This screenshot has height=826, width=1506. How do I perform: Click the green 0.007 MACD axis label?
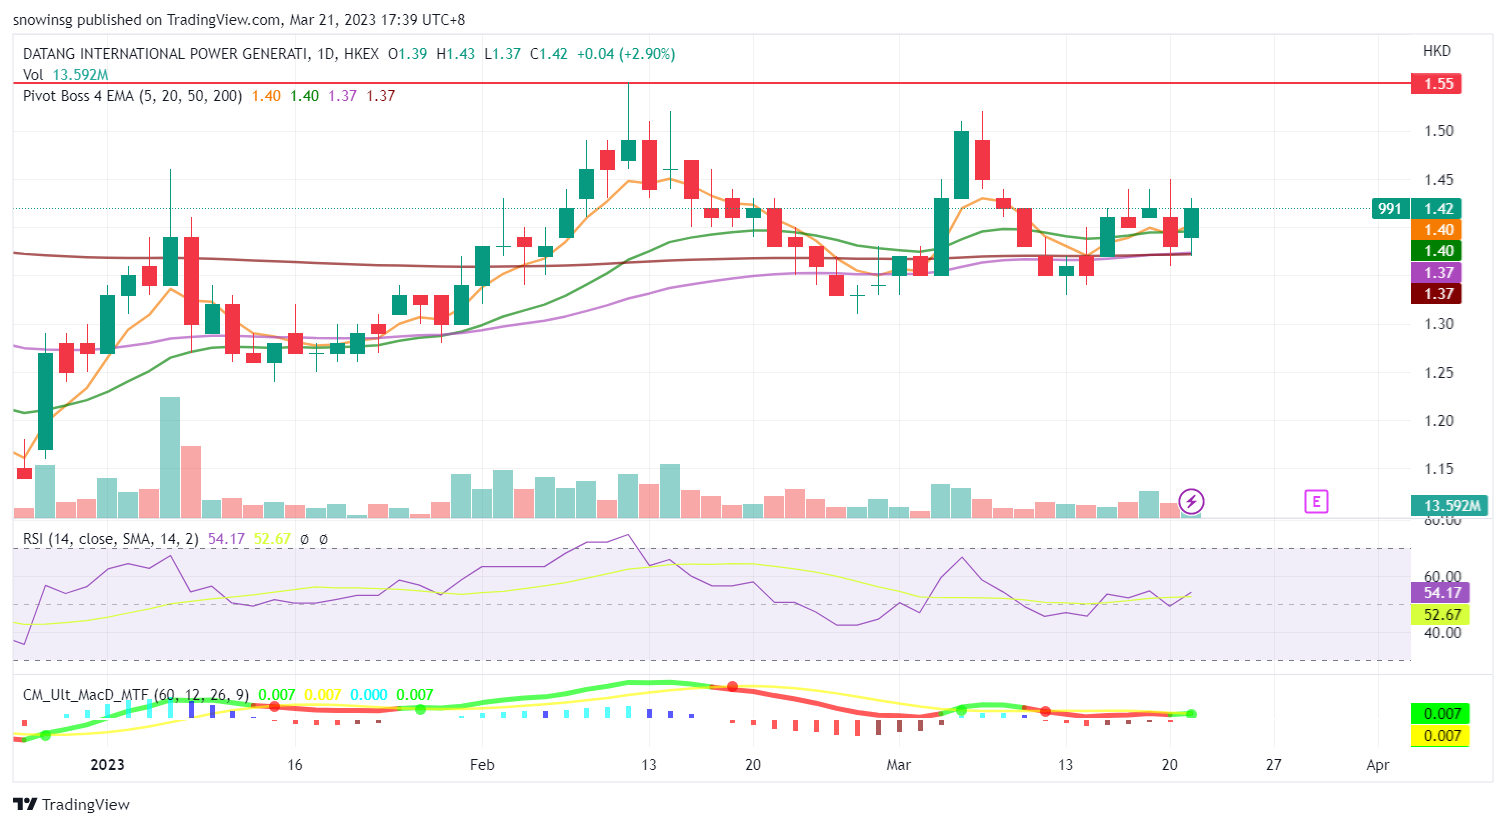(1440, 714)
